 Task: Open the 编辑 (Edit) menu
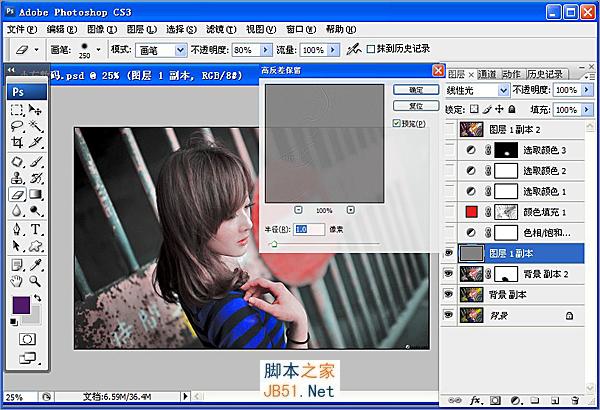pyautogui.click(x=62, y=29)
